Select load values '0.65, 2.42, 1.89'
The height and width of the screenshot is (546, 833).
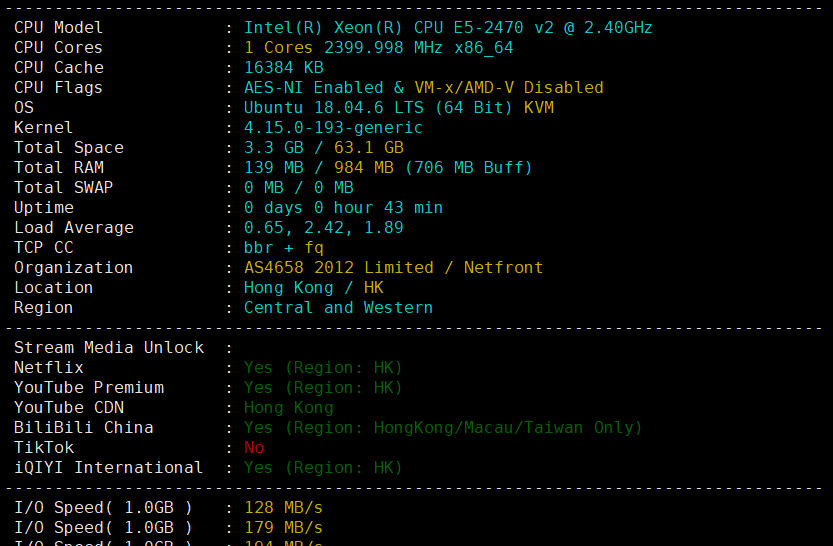324,228
